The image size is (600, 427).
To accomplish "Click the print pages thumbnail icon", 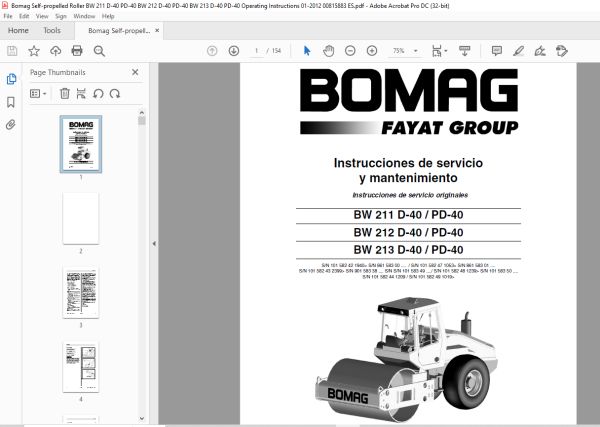I will tap(81, 93).
